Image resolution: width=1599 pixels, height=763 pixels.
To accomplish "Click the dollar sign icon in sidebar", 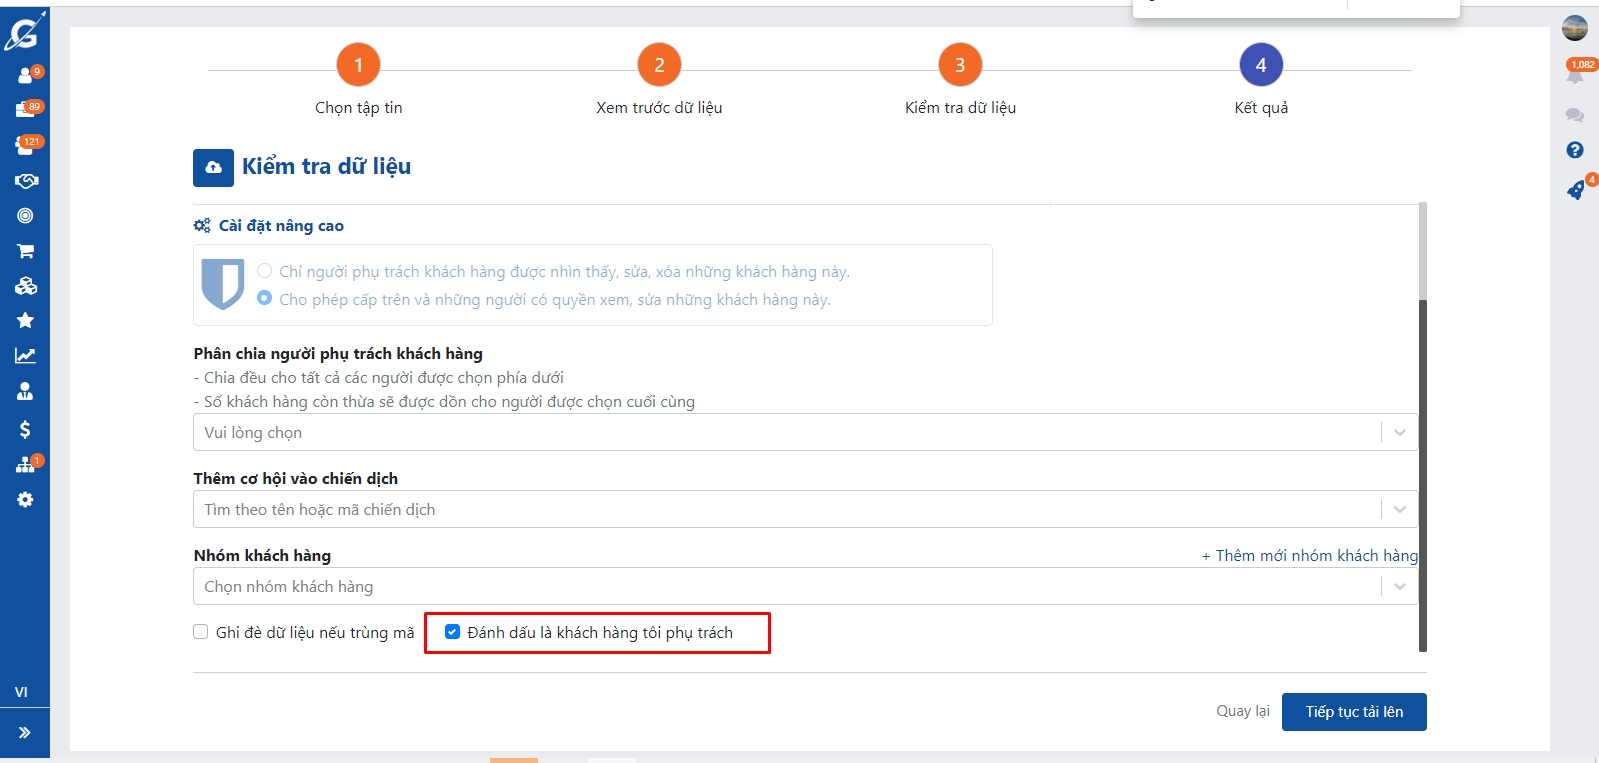I will pos(25,429).
